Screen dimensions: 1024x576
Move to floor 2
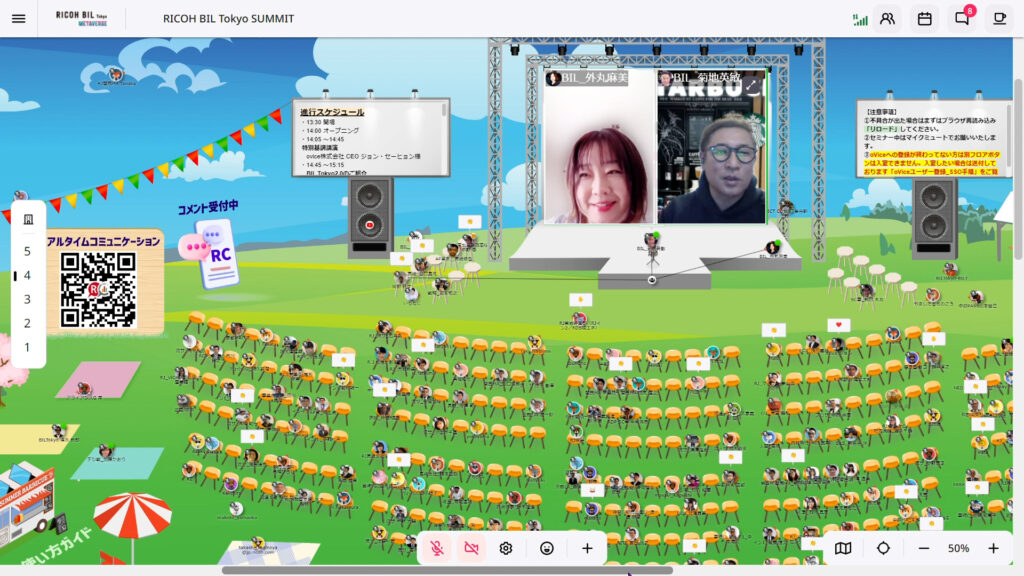coord(27,323)
